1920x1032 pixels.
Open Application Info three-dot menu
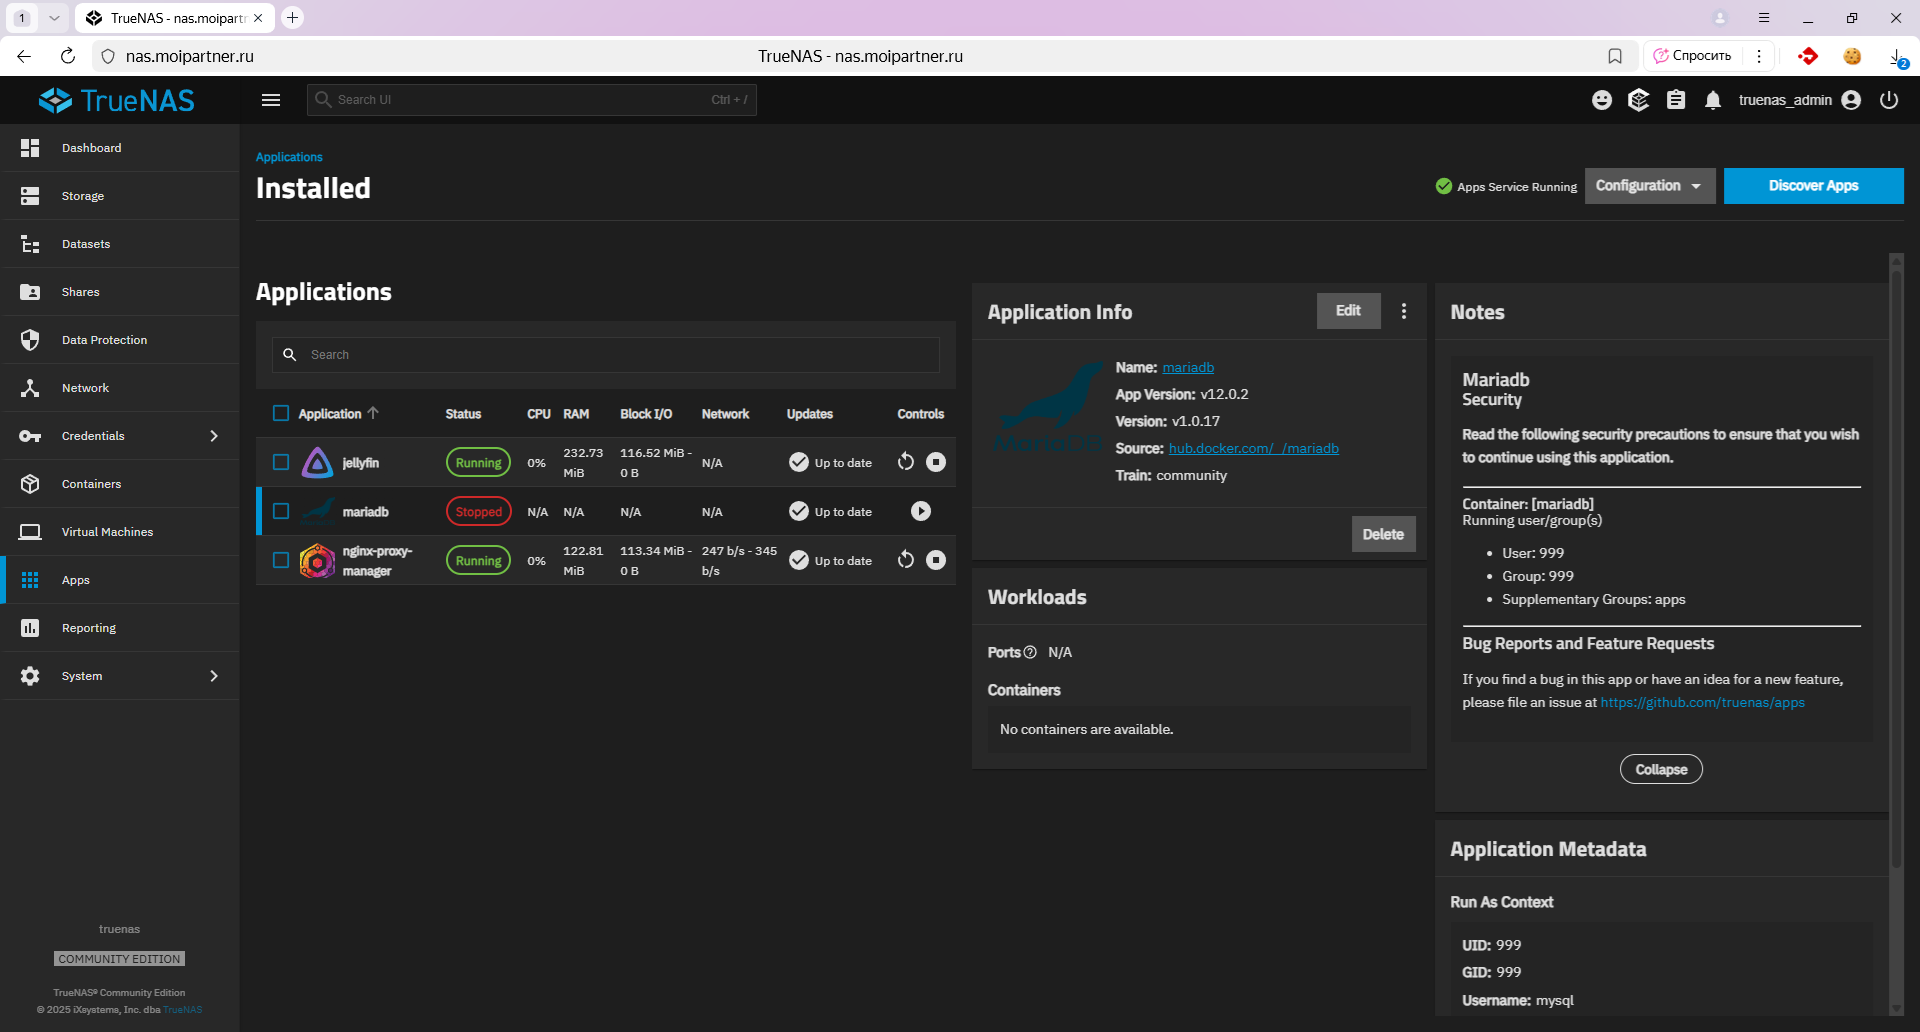(x=1403, y=311)
